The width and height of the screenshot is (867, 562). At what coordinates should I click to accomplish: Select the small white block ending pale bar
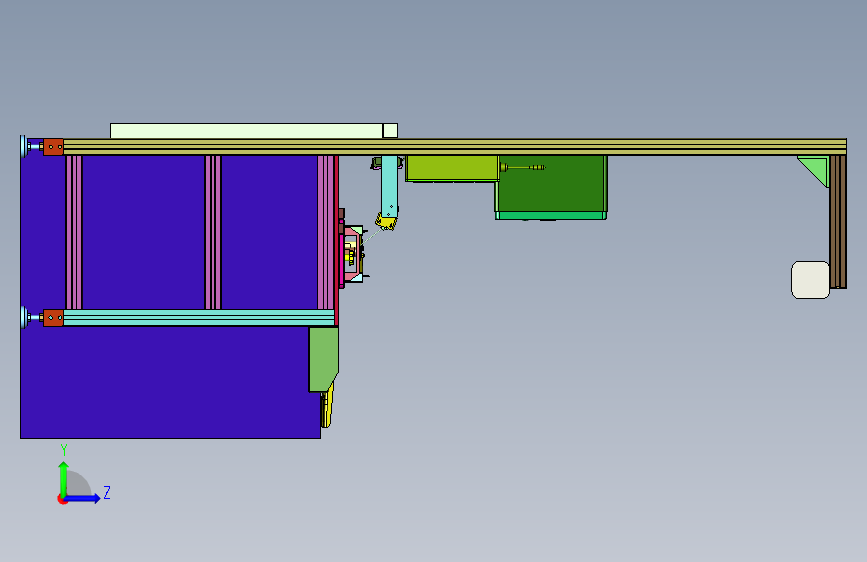coord(390,131)
